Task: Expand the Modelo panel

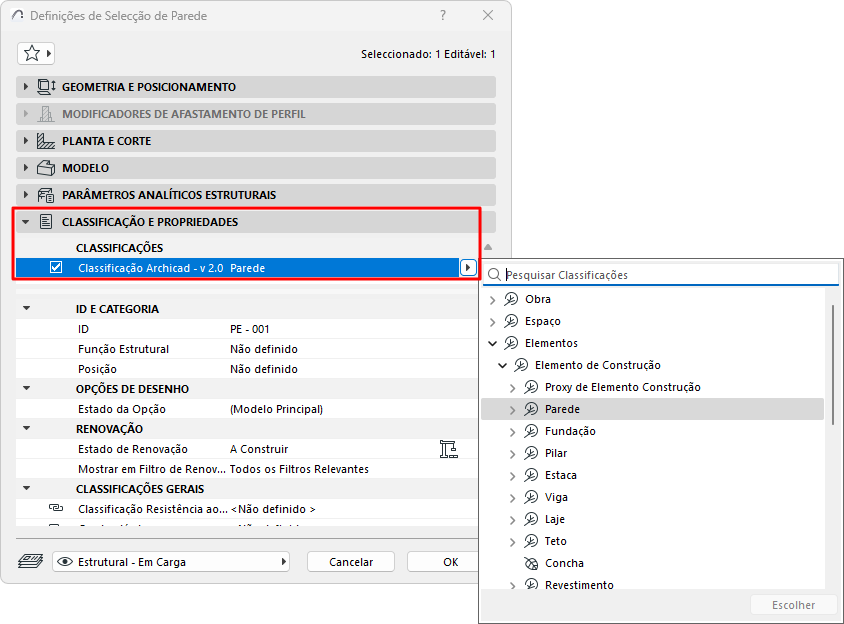Action: click(x=25, y=168)
